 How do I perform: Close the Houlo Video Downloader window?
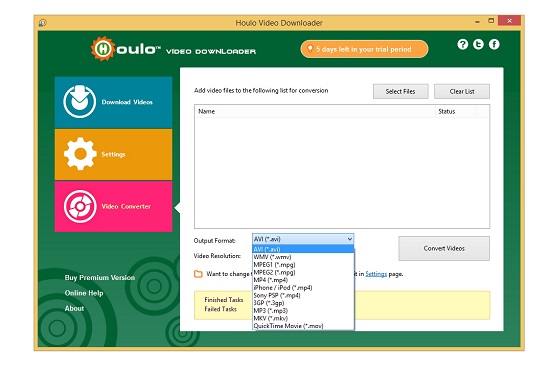pos(509,21)
